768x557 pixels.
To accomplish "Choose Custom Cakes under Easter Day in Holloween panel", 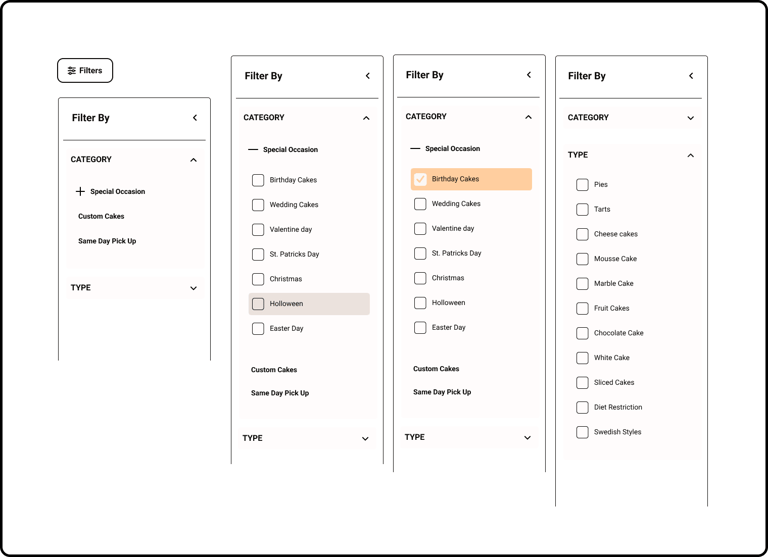I will pyautogui.click(x=274, y=370).
